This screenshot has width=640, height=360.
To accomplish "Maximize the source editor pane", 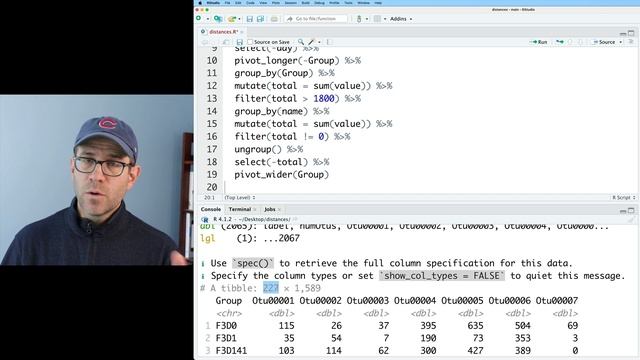I will click(x=631, y=33).
